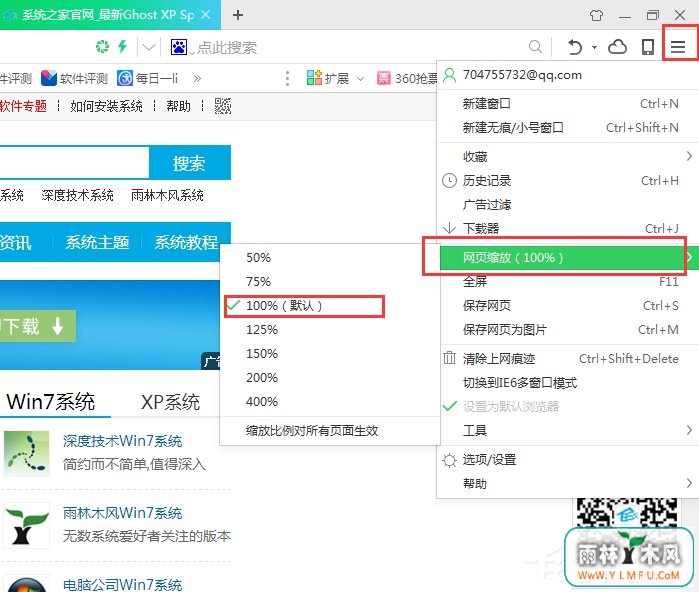The width and height of the screenshot is (699, 592).
Task: Click the magnifier search icon
Action: (535, 46)
